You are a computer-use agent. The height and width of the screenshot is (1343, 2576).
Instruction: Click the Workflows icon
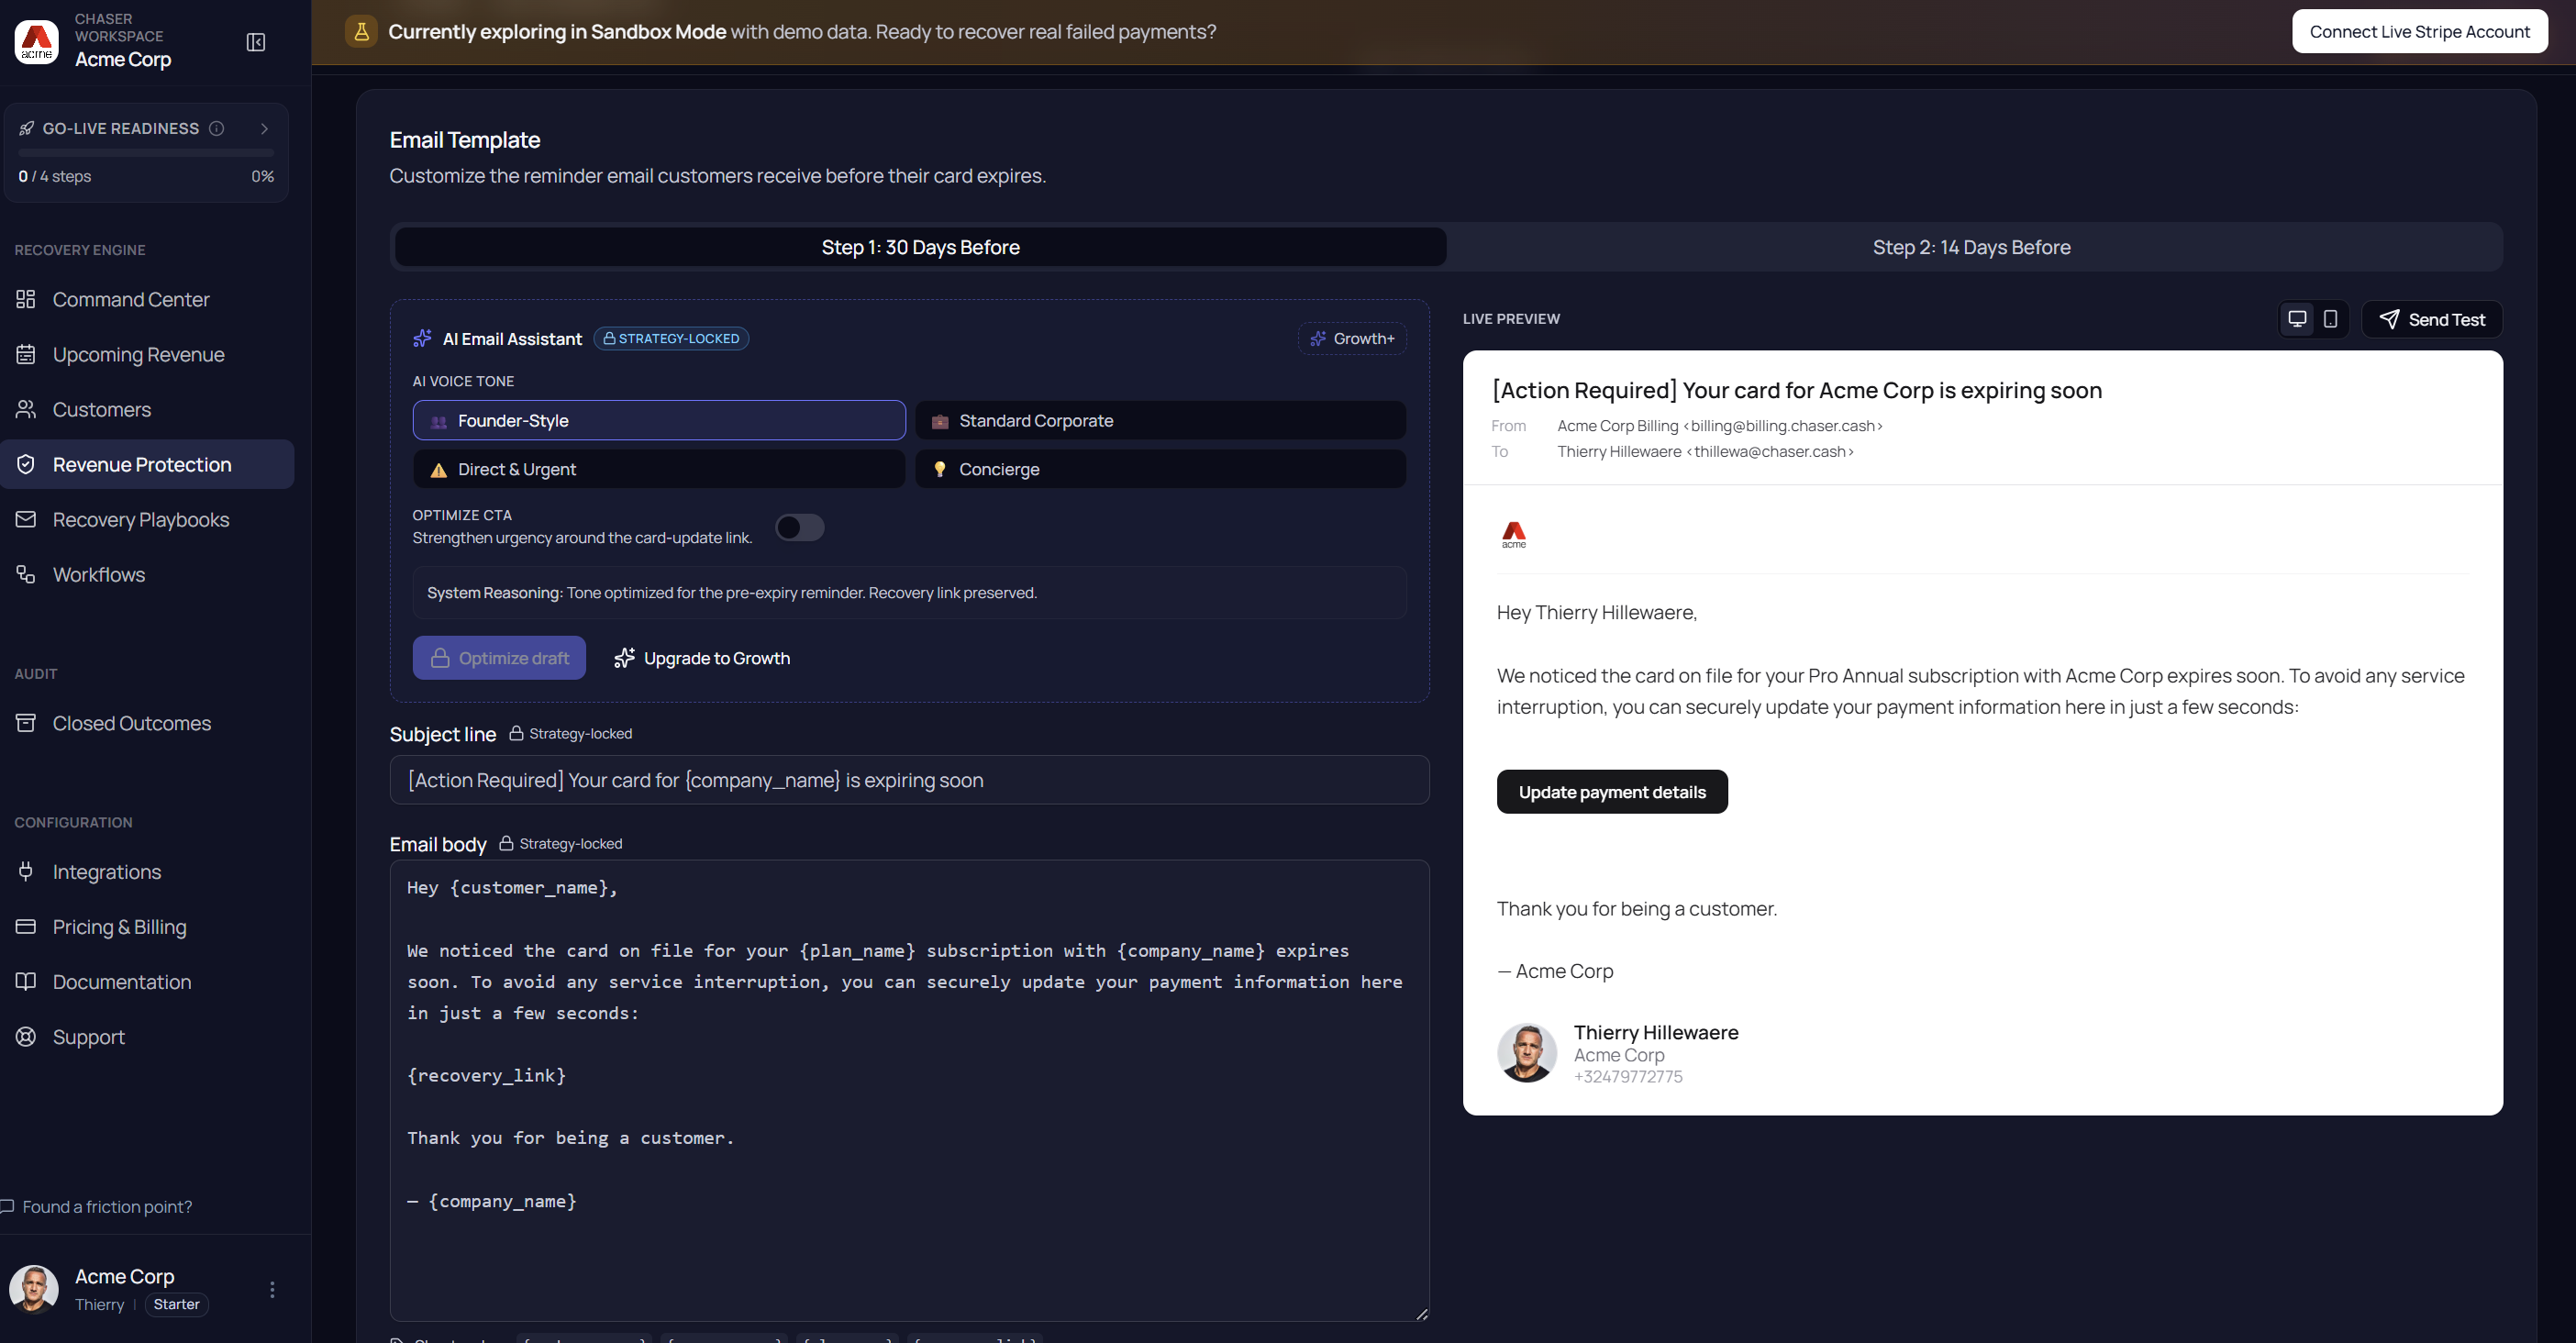[x=26, y=574]
